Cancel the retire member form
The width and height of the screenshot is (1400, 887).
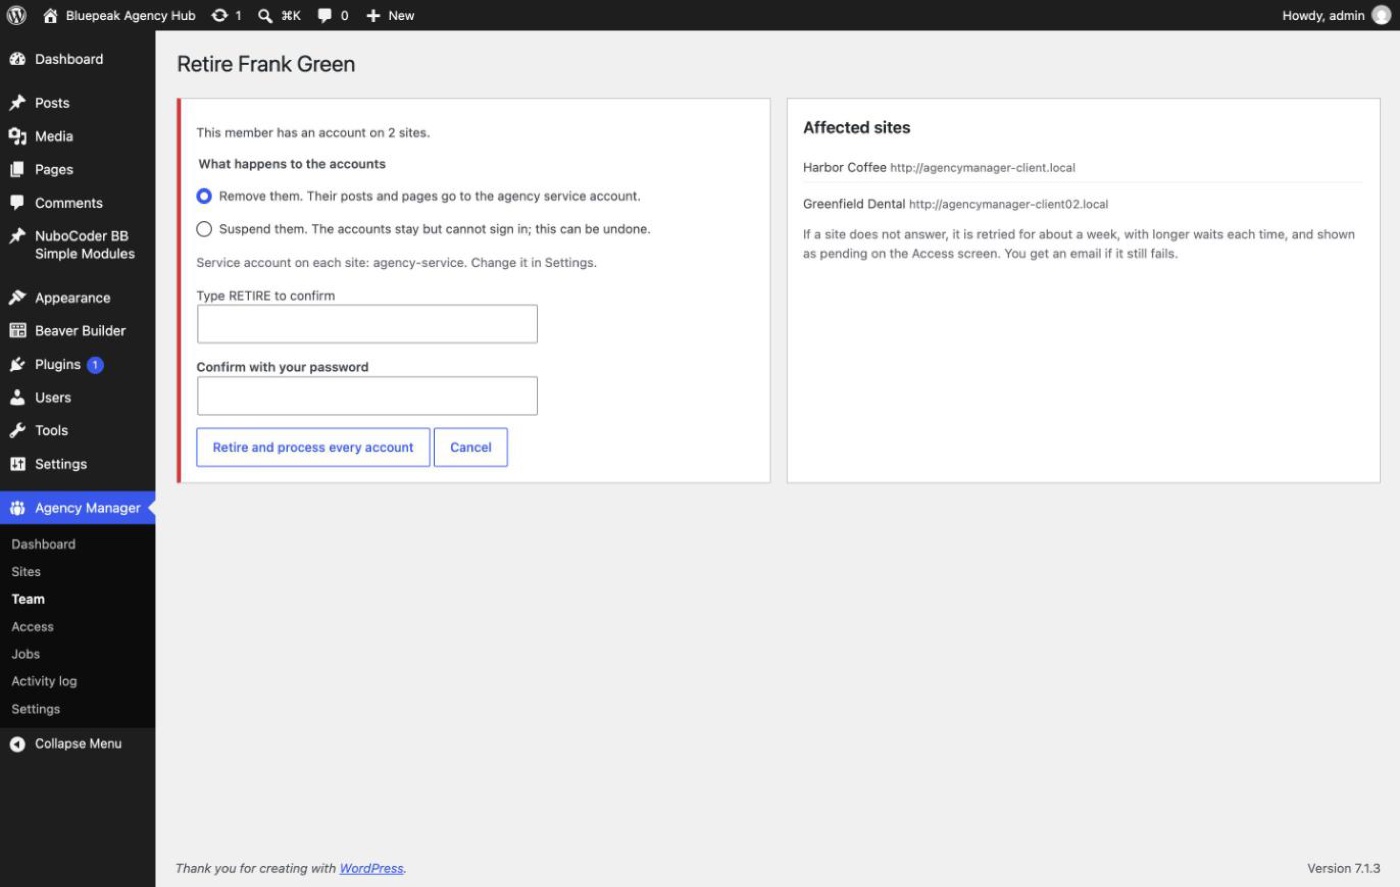[471, 447]
